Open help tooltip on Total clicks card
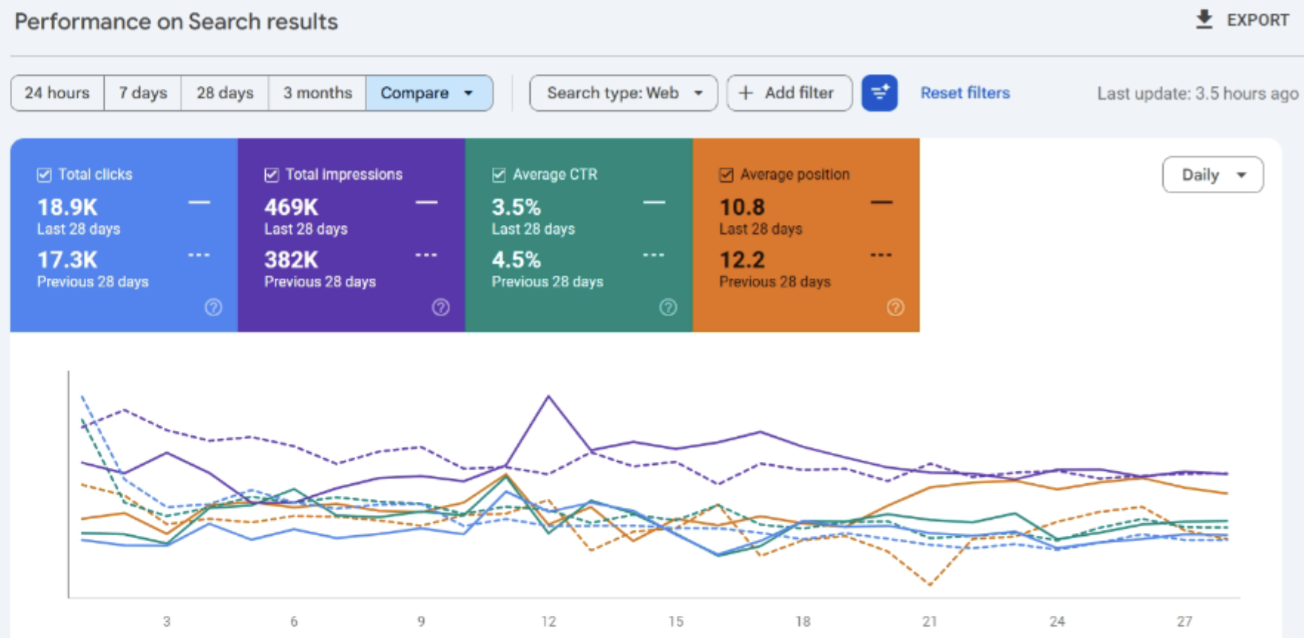1304x638 pixels. point(214,308)
